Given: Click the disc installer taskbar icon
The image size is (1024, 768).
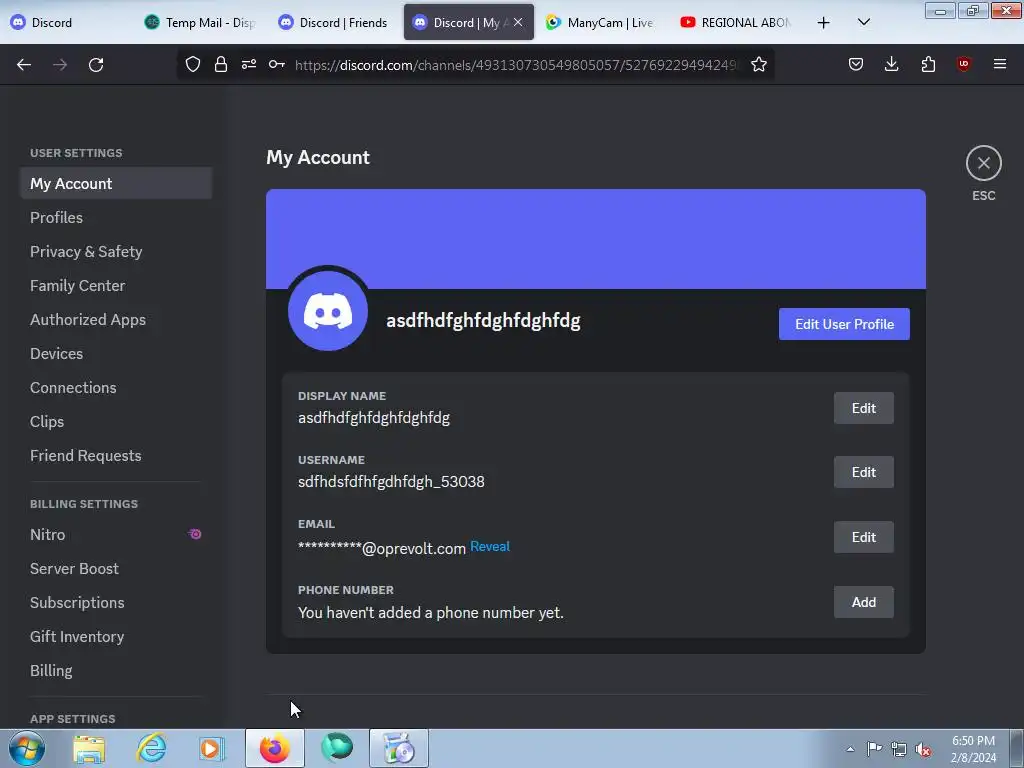Looking at the screenshot, I should pyautogui.click(x=399, y=748).
